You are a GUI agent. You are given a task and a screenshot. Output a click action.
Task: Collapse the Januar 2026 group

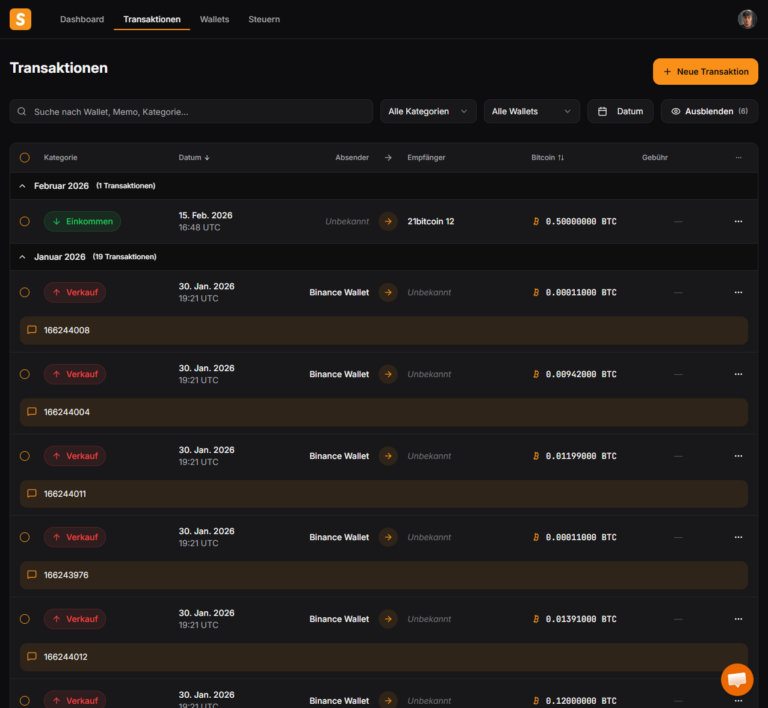(x=22, y=257)
